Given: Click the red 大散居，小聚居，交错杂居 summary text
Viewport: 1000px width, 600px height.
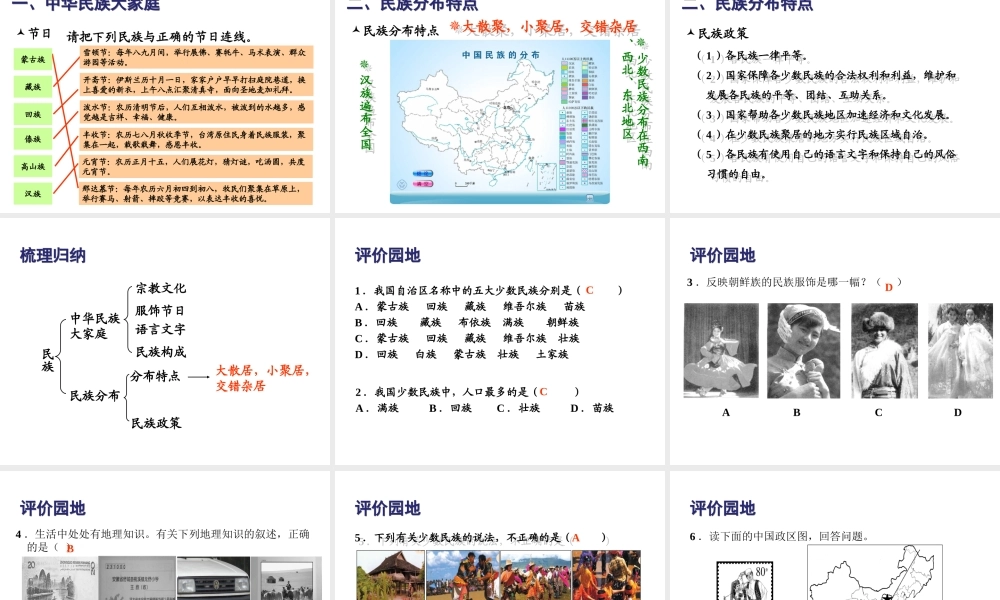Looking at the screenshot, I should tap(263, 378).
